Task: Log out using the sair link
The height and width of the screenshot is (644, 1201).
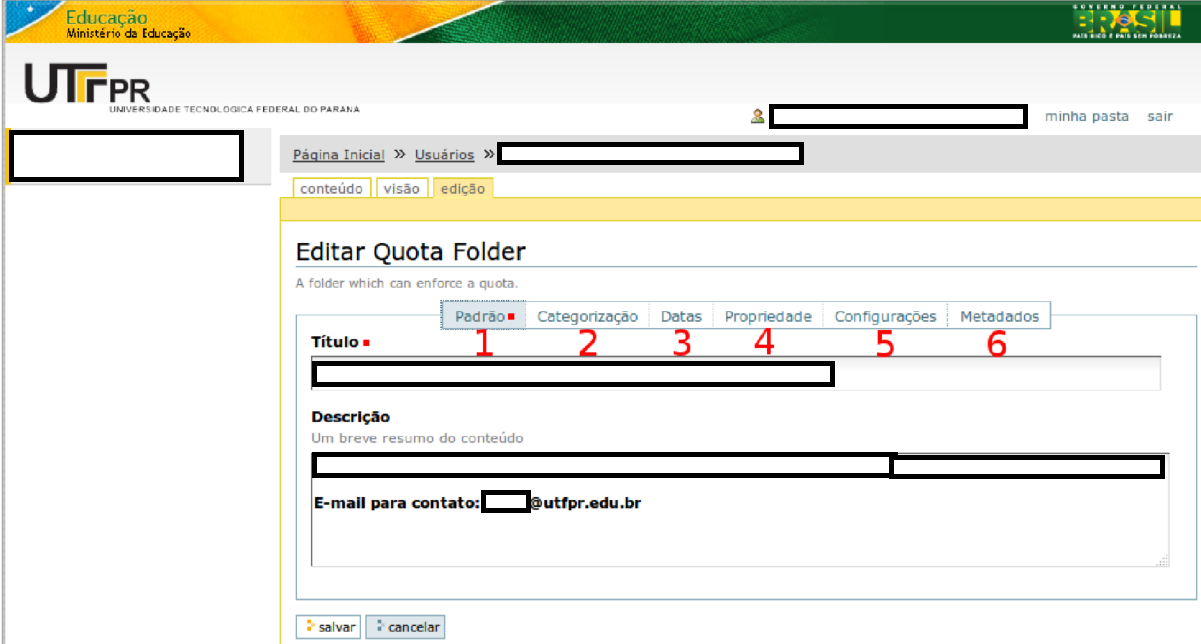Action: [1160, 117]
